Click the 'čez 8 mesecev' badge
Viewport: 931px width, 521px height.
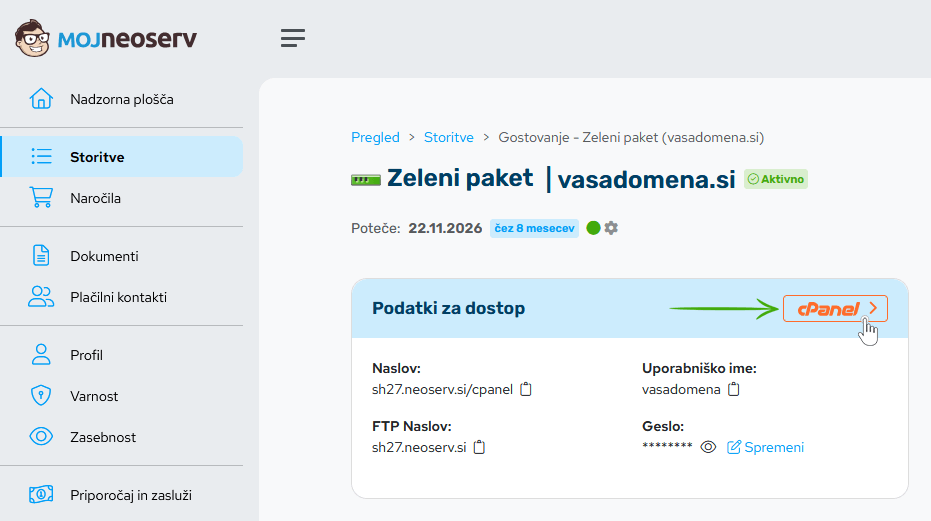pos(534,228)
